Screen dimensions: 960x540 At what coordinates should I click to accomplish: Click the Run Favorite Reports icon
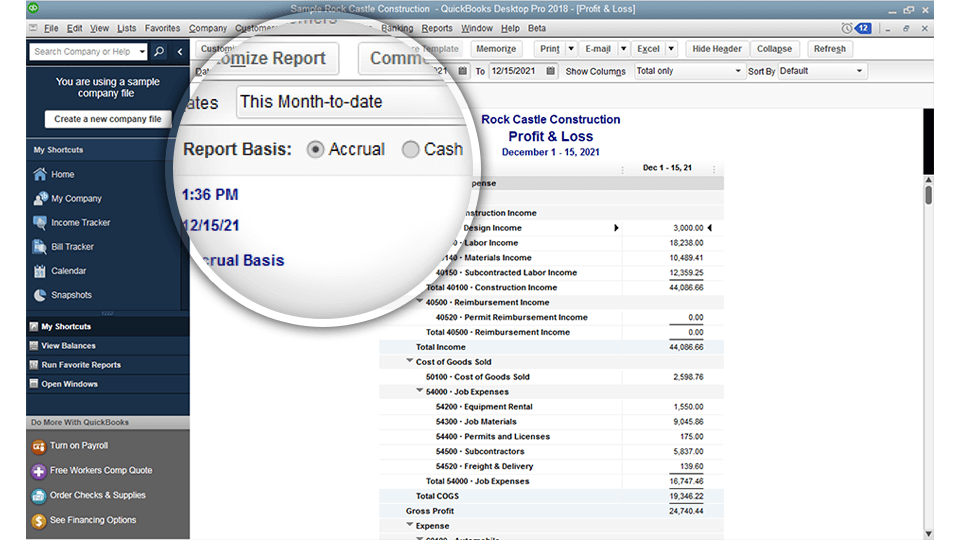point(34,364)
